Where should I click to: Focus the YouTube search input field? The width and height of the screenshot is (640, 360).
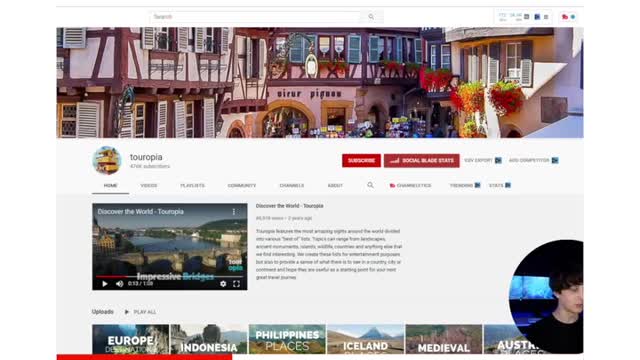coord(255,17)
